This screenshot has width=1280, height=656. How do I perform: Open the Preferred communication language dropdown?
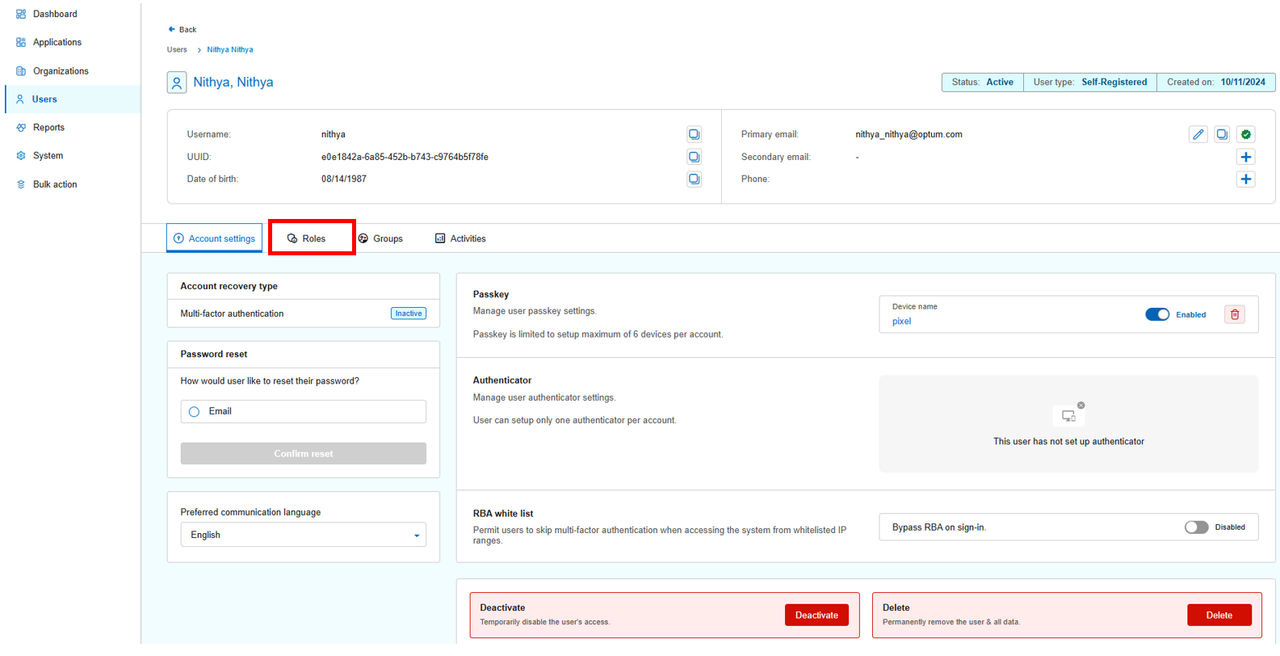click(303, 535)
